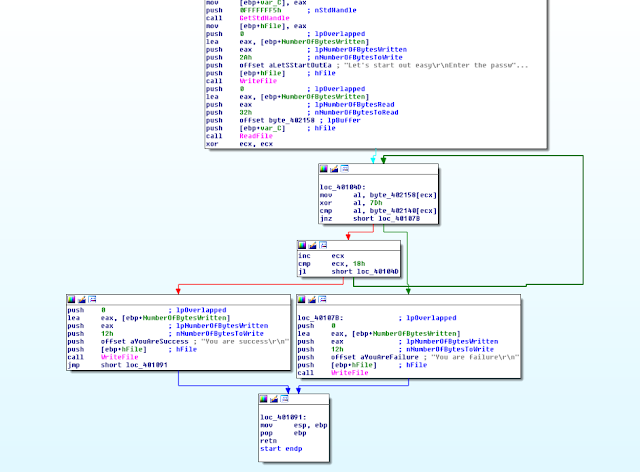Click the edit pencil icon on loc_40104D node

334,169
